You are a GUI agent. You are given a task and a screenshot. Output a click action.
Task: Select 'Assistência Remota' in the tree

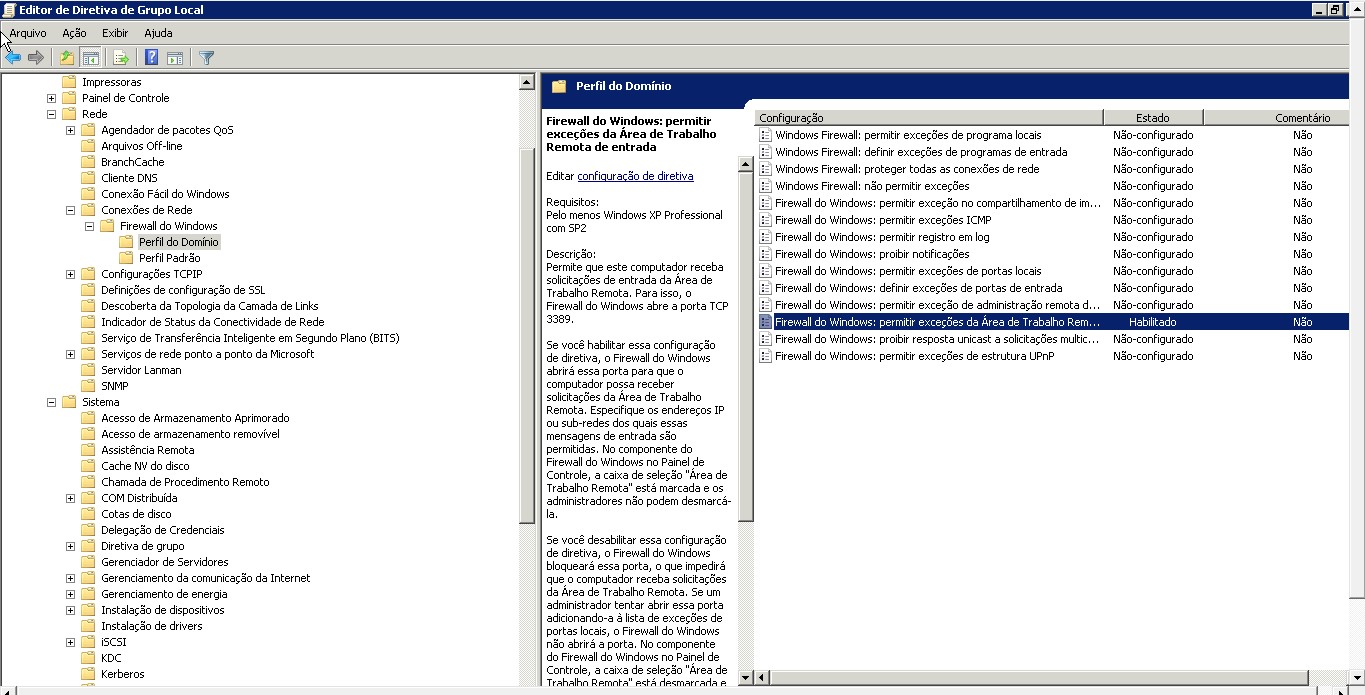pyautogui.click(x=148, y=450)
